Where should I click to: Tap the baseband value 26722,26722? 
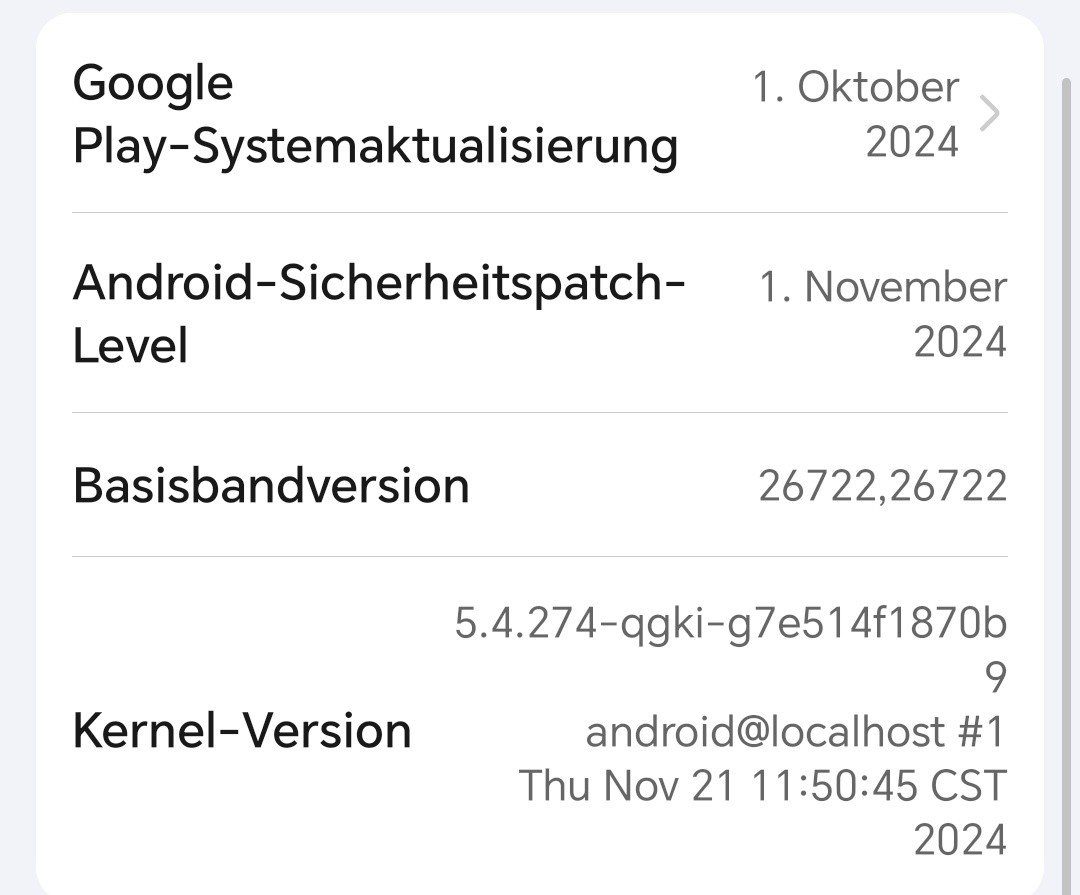[882, 486]
